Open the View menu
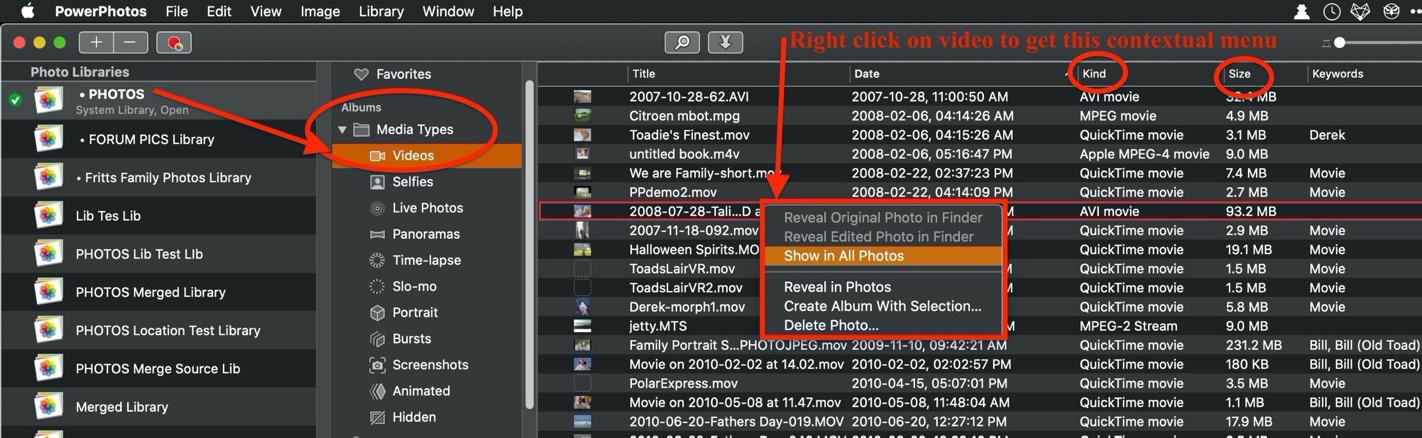The height and width of the screenshot is (438, 1422). coord(266,12)
